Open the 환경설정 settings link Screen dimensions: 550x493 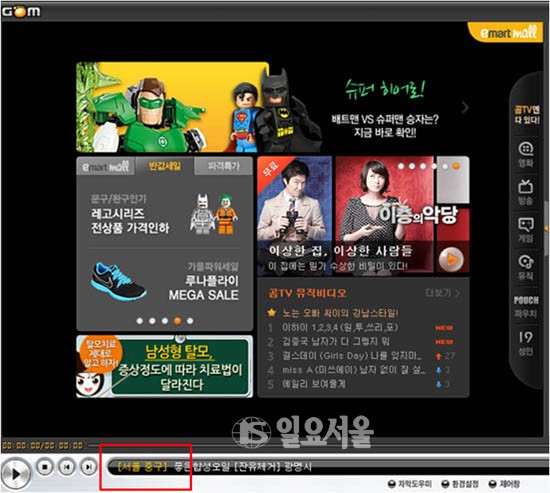coord(460,484)
